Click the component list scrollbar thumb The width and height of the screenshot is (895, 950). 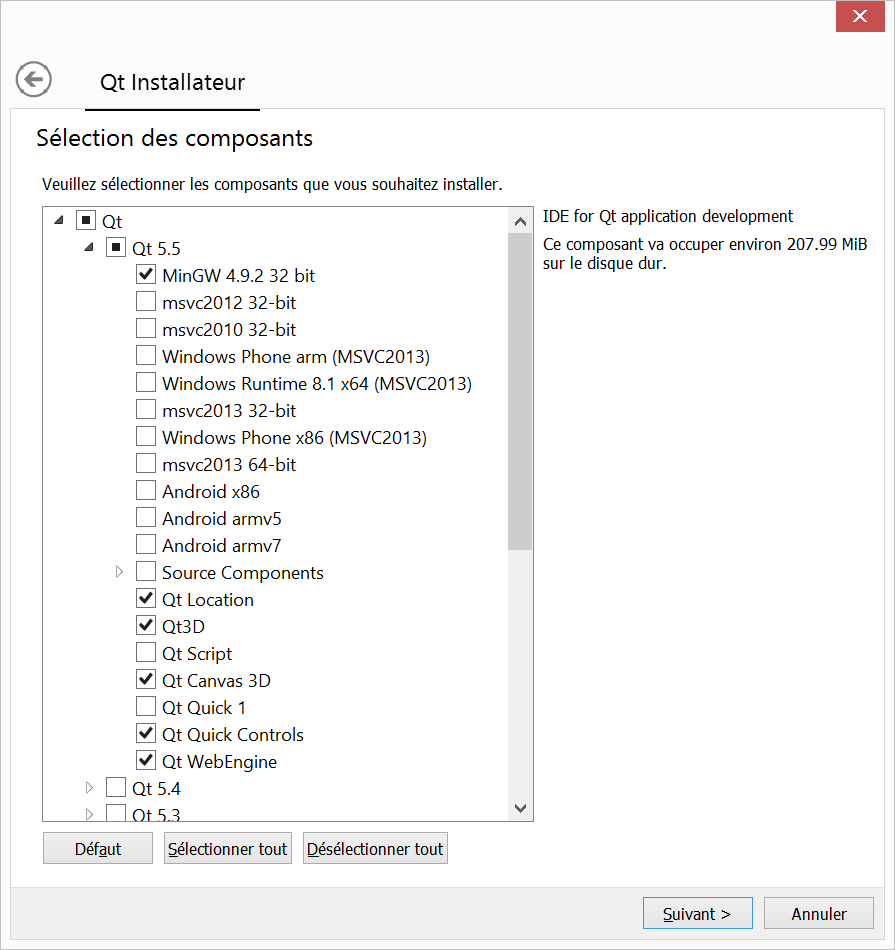(x=520, y=392)
